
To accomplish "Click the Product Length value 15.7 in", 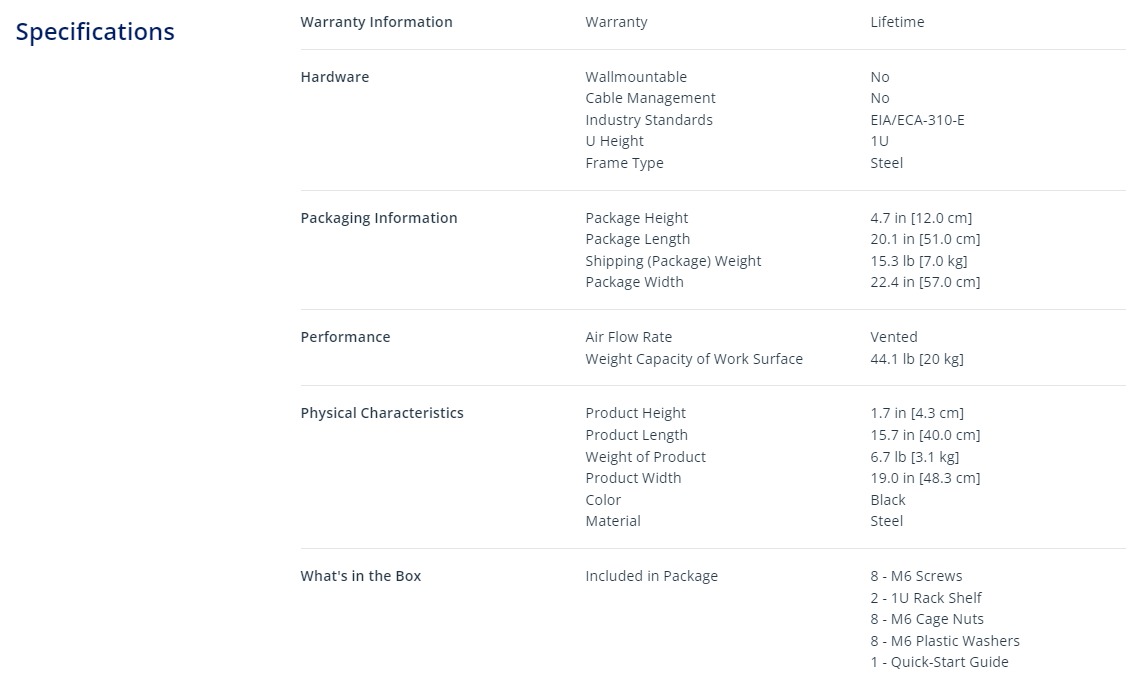I will [925, 435].
